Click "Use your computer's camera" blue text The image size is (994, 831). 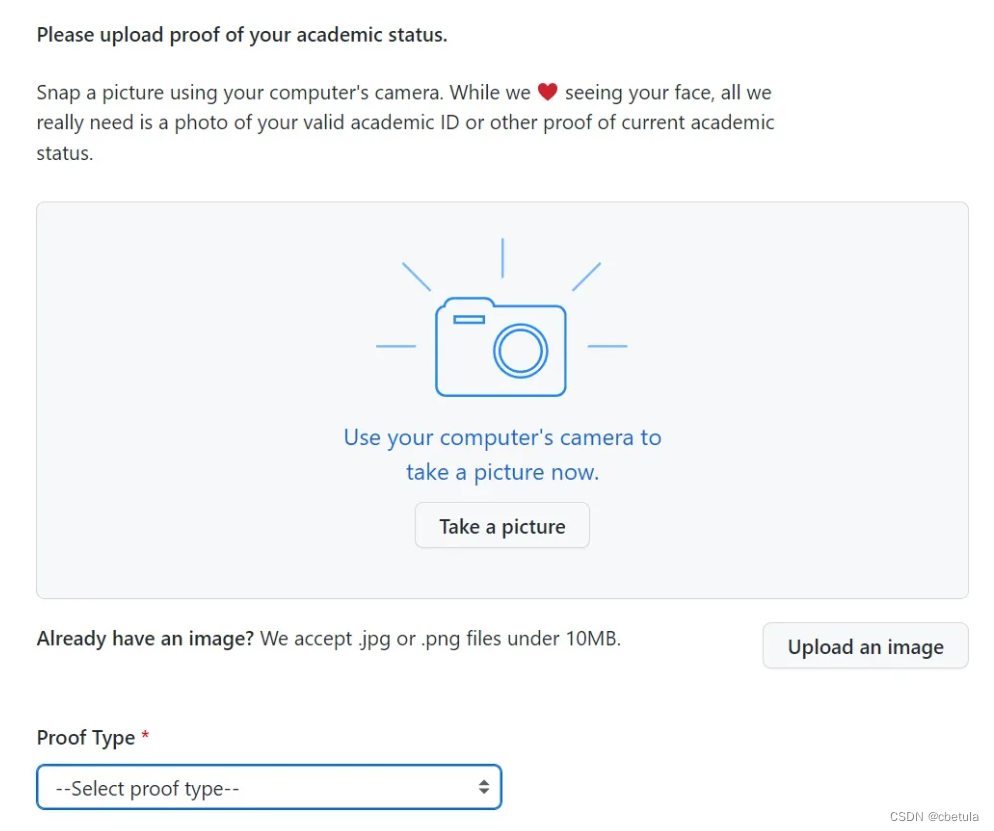click(x=502, y=438)
